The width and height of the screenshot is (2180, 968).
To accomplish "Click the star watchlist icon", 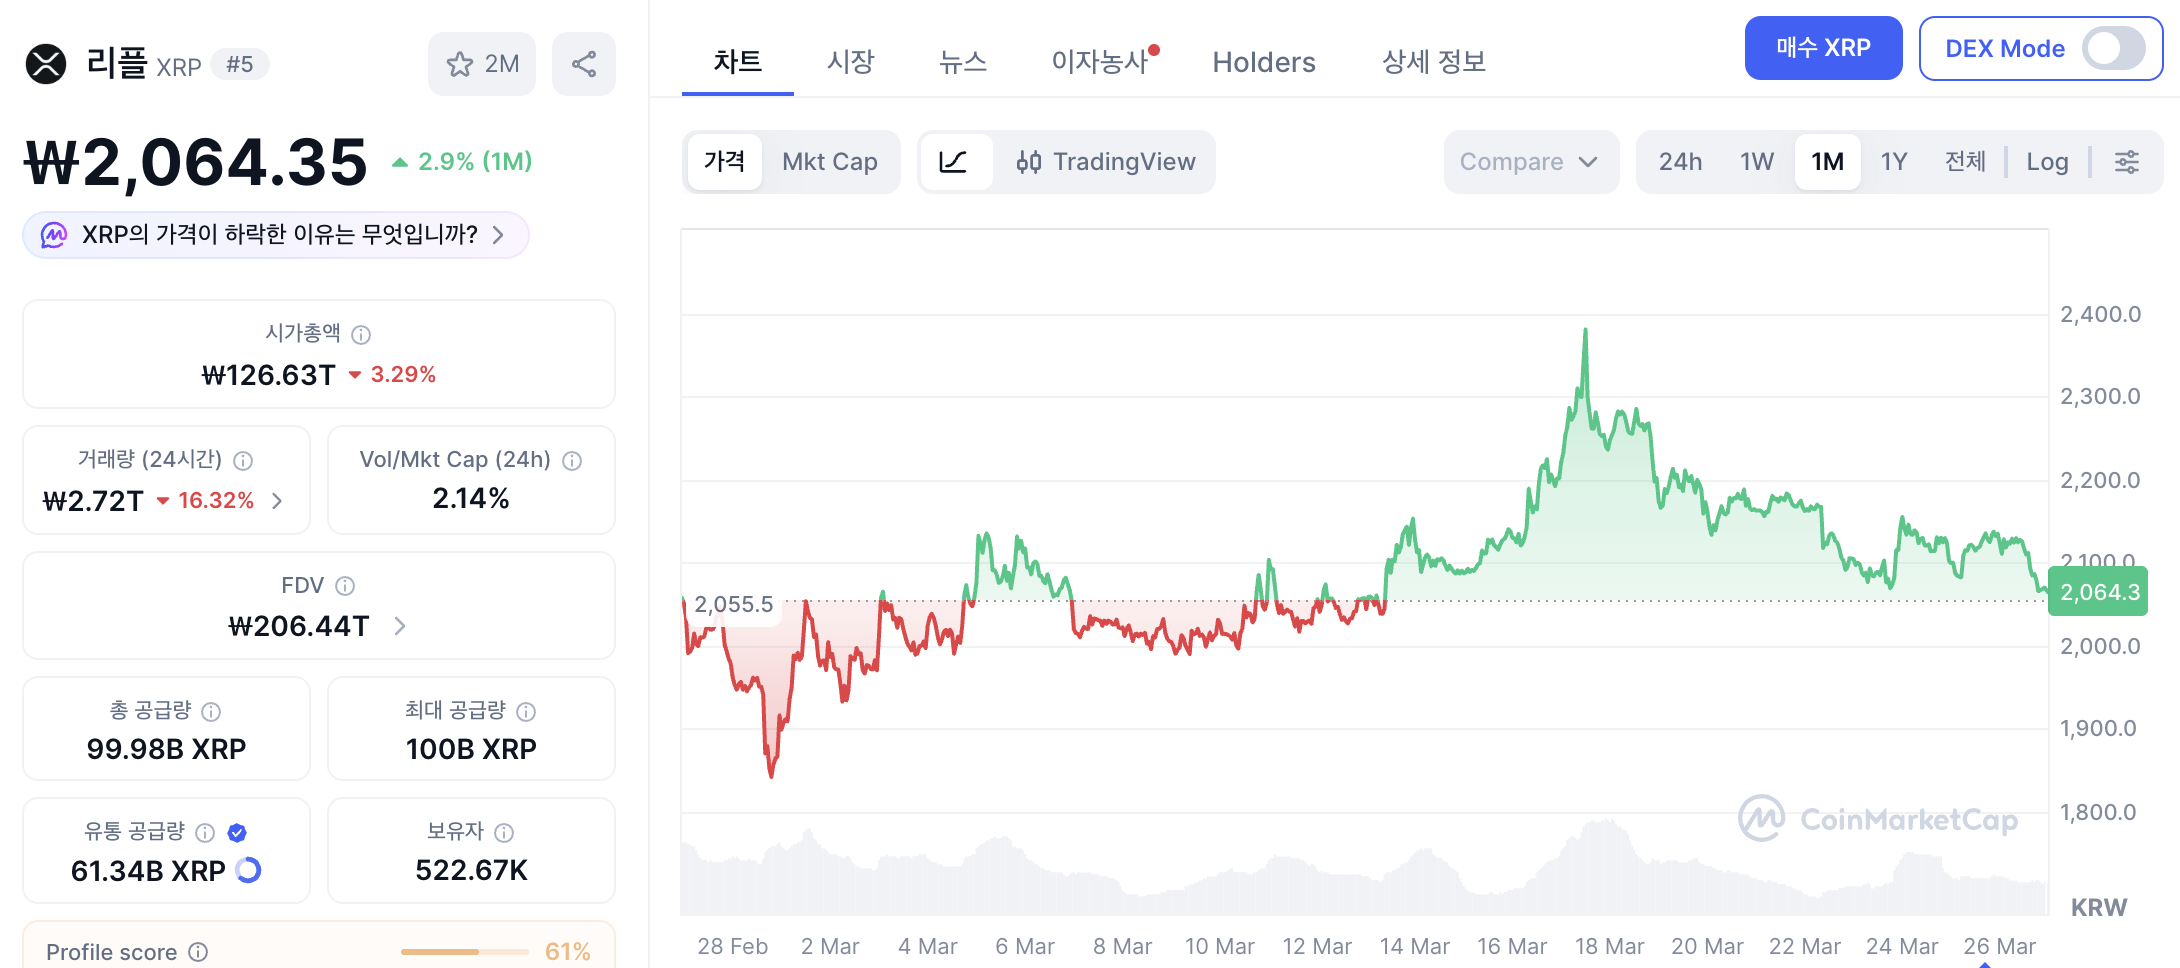I will (x=460, y=64).
